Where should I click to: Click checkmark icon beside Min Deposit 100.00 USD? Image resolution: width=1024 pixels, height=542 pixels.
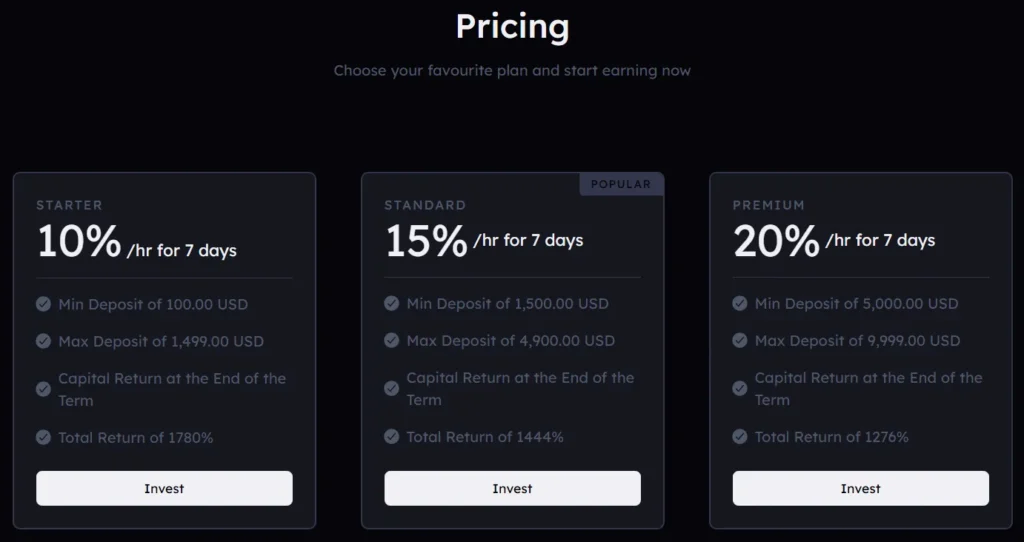tap(43, 304)
